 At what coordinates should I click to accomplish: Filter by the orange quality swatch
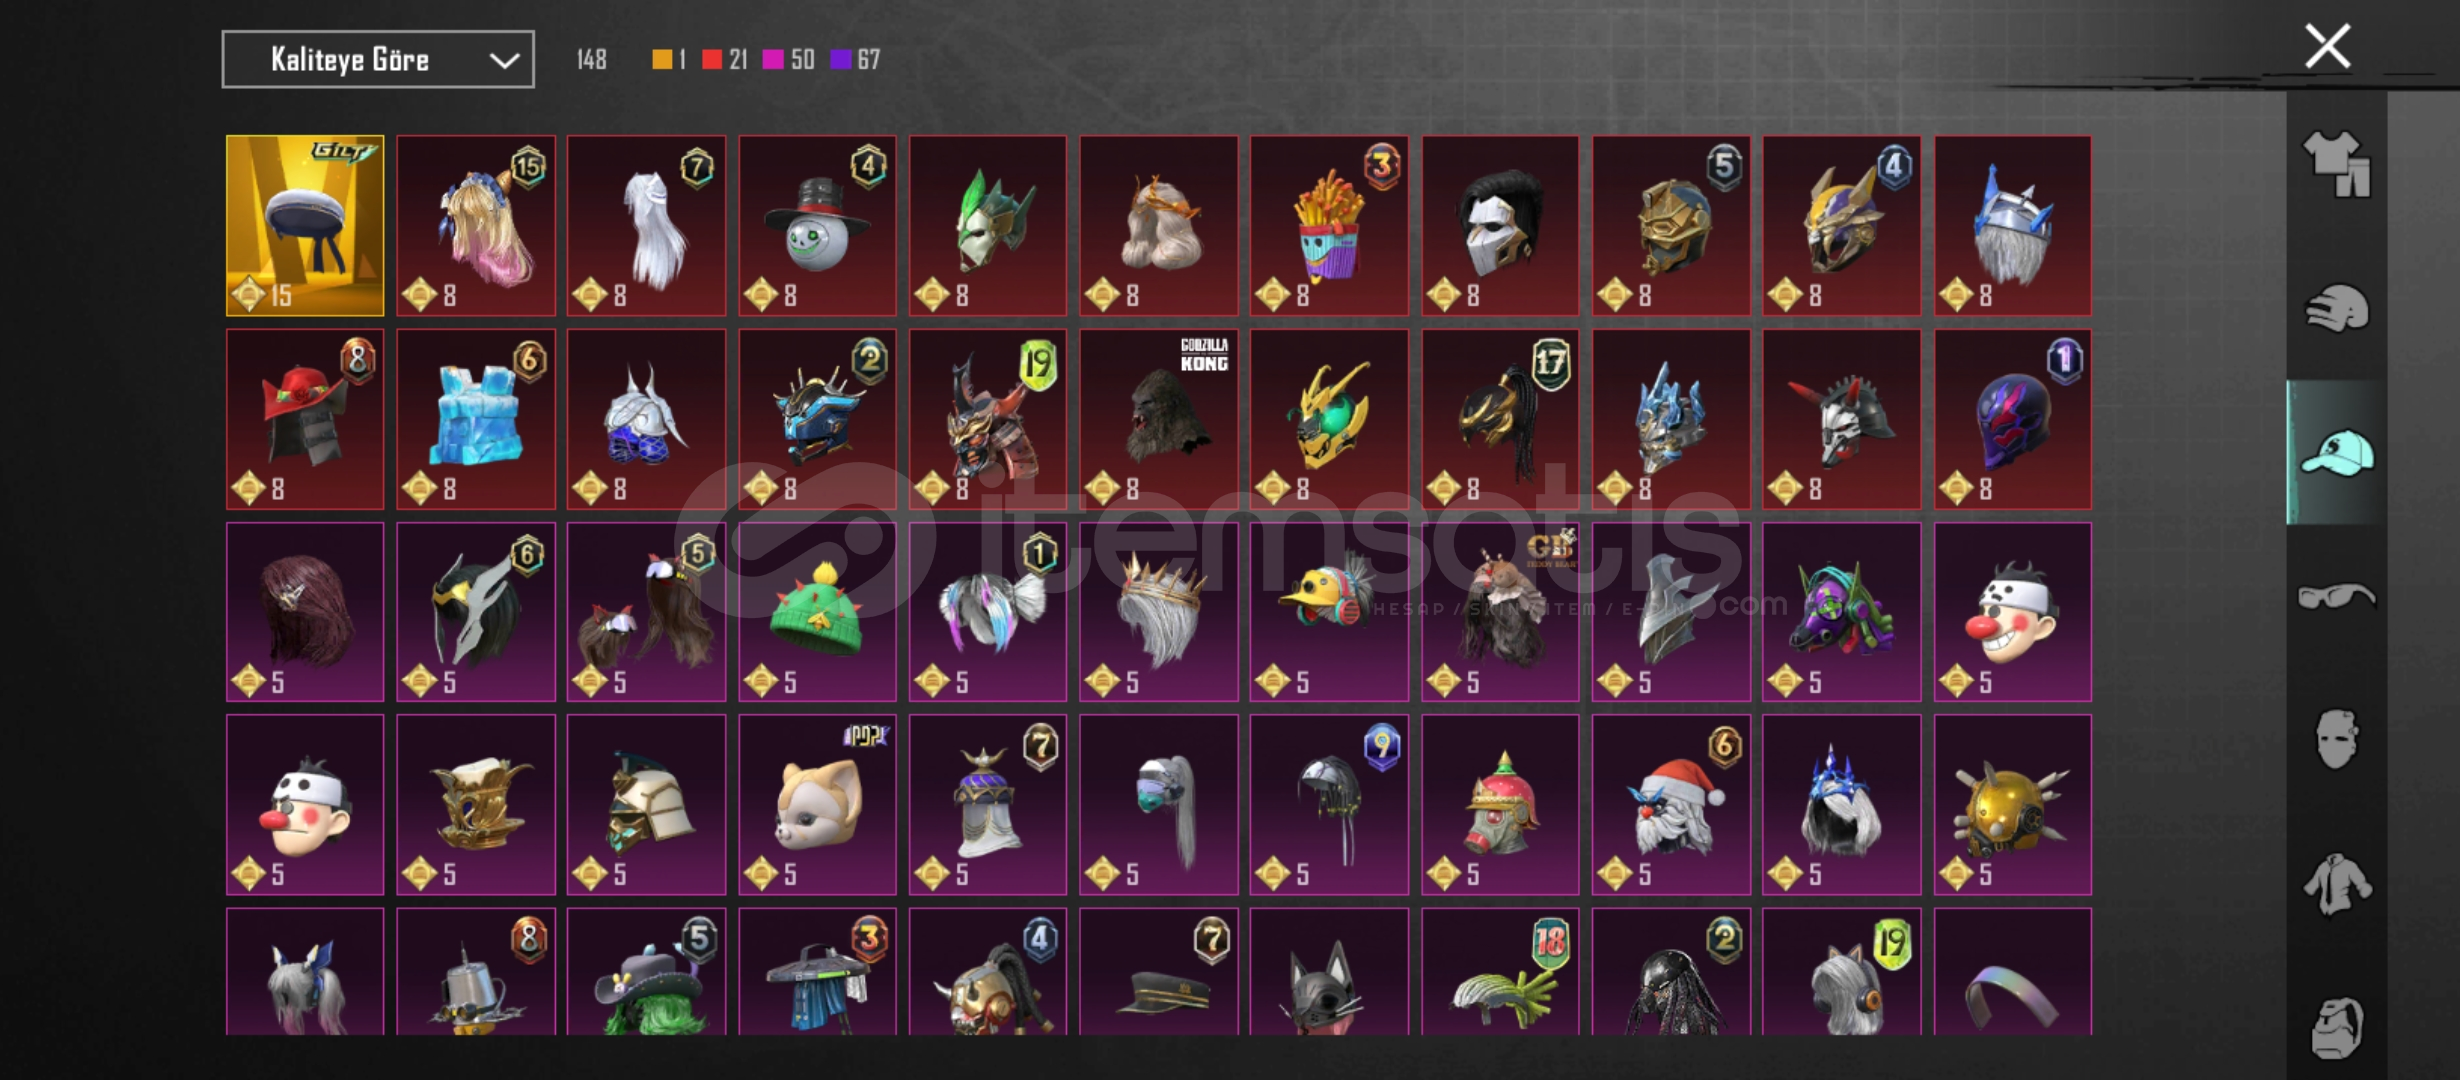coord(662,60)
